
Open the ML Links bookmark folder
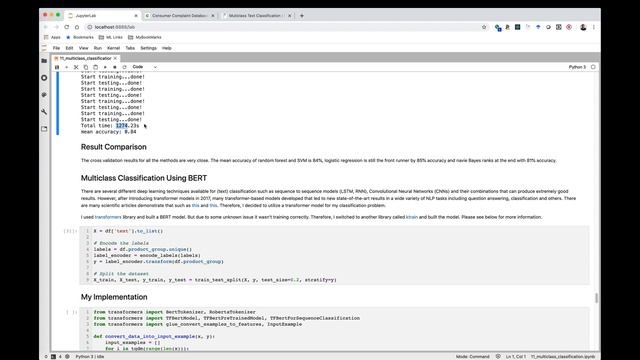(x=111, y=37)
